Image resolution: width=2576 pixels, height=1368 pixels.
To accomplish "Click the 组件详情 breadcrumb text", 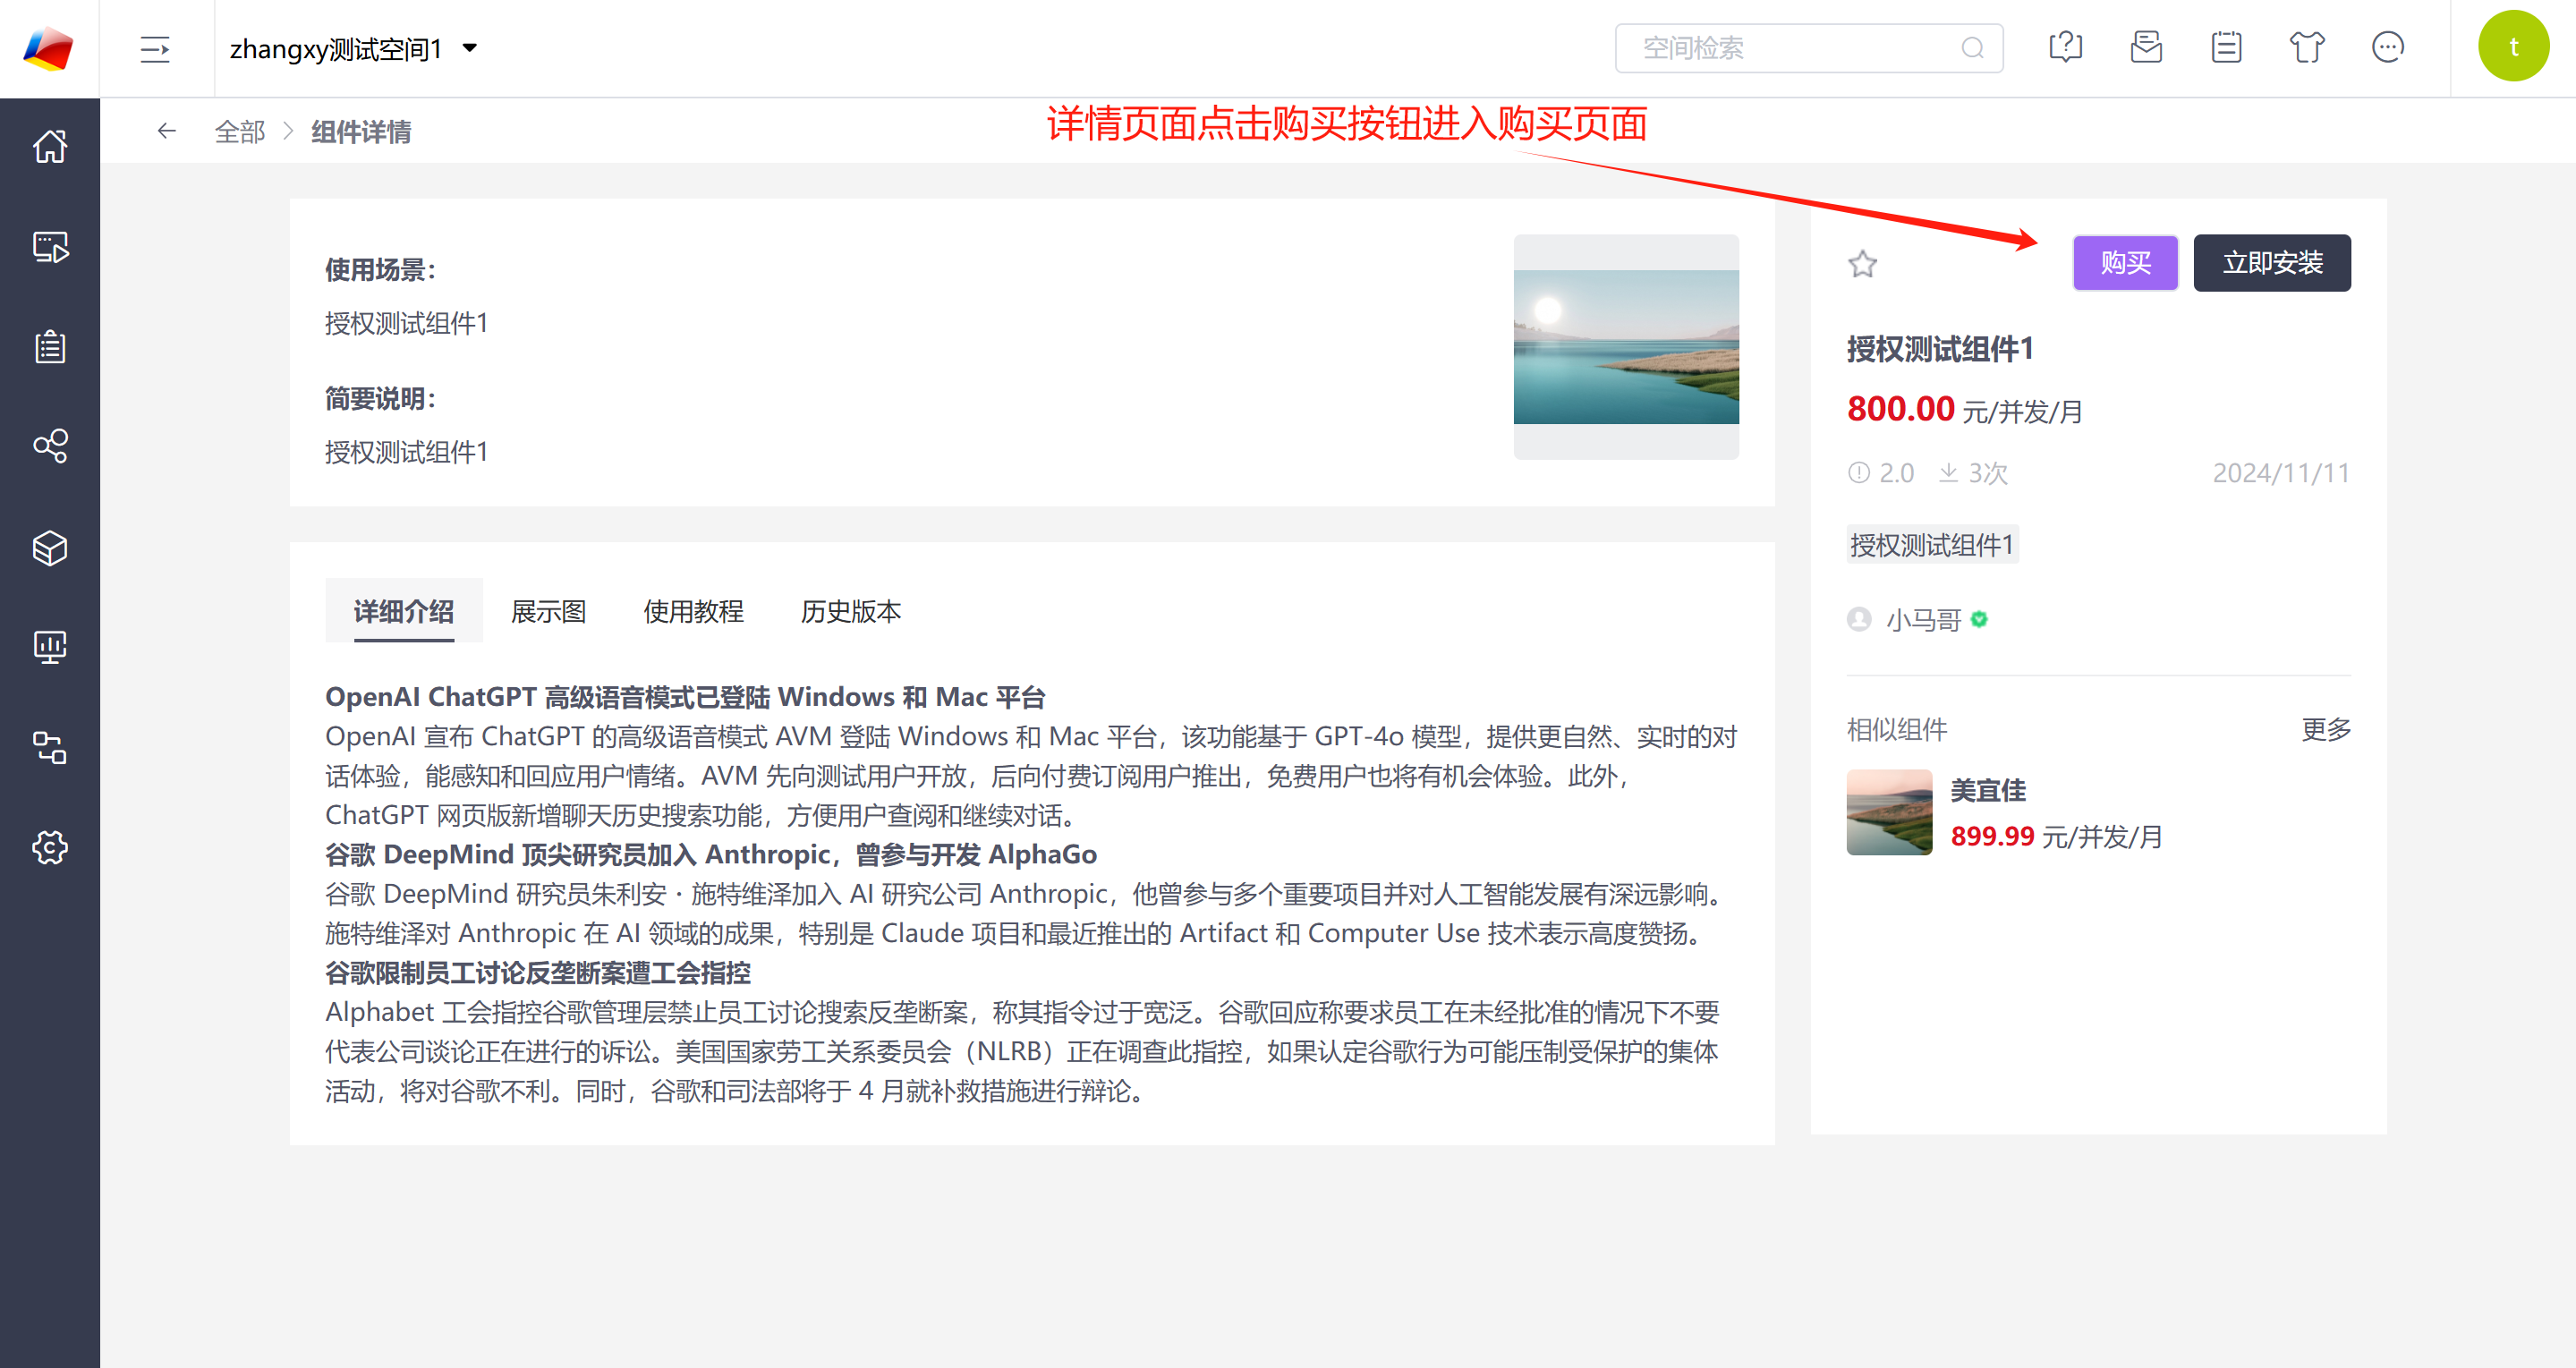I will 361,132.
